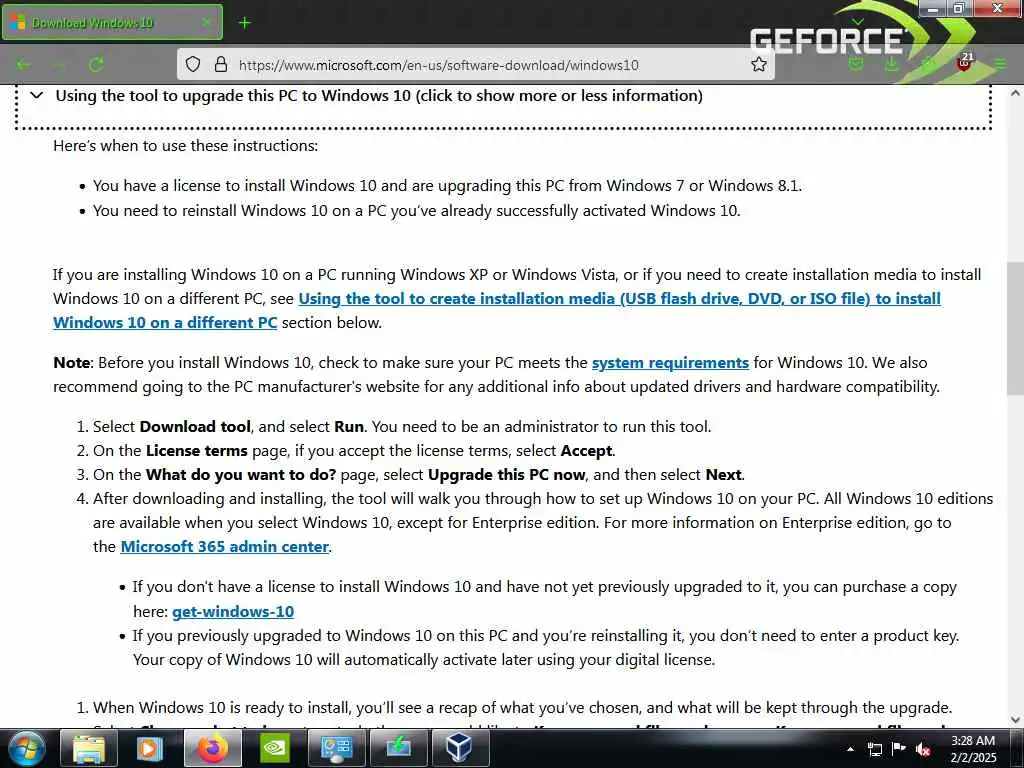Click the network tray icon
1024x768 pixels.
tap(874, 749)
